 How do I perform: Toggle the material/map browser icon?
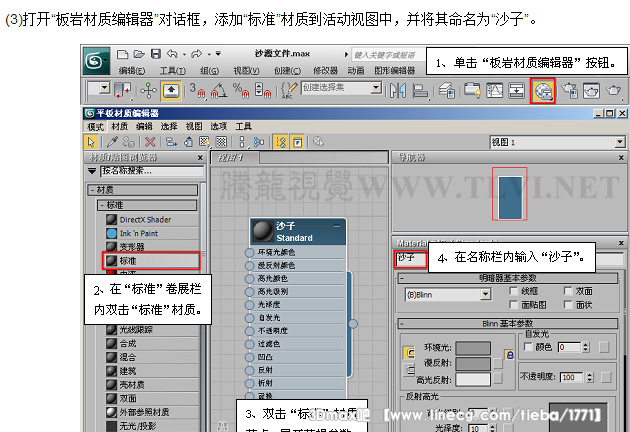(x=280, y=142)
